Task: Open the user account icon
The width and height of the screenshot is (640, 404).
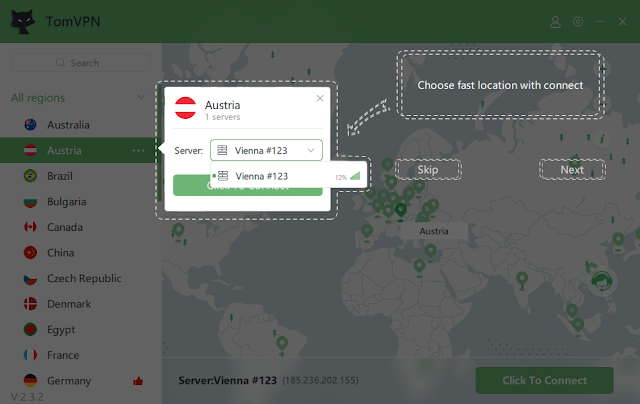Action: [x=555, y=22]
